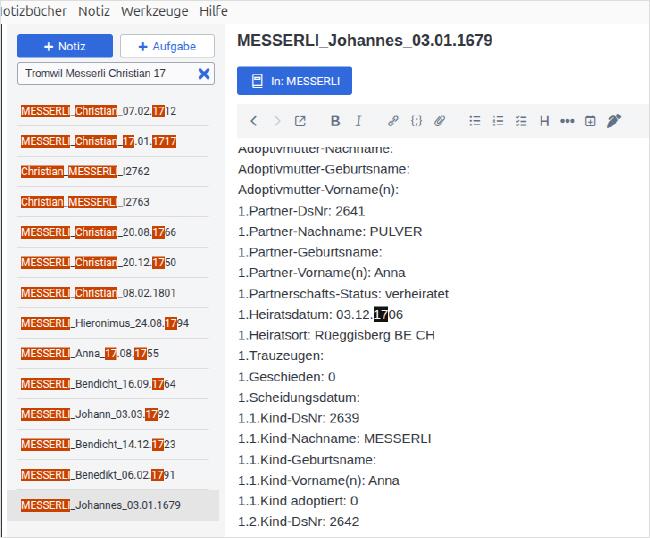
Task: Insert code block with braces icon
Action: click(x=416, y=121)
